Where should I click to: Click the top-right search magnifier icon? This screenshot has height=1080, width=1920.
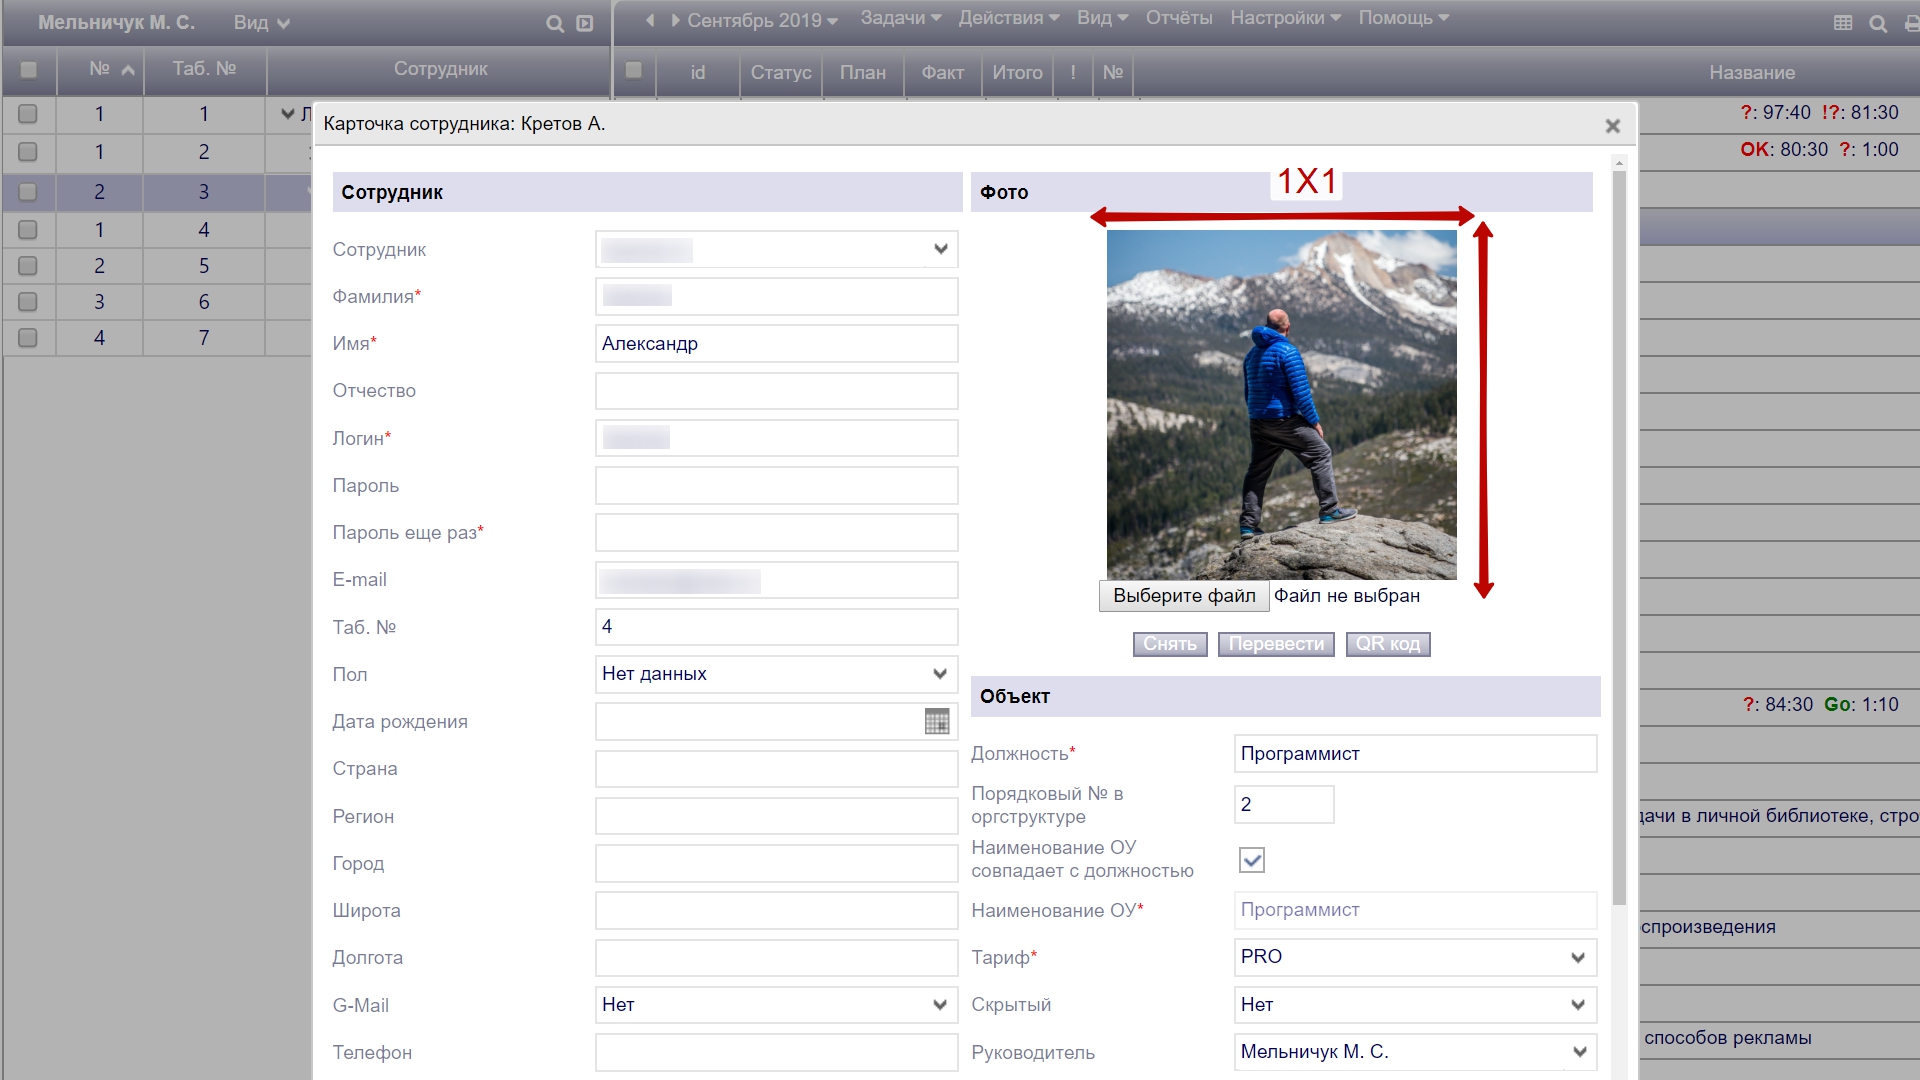tap(1878, 23)
